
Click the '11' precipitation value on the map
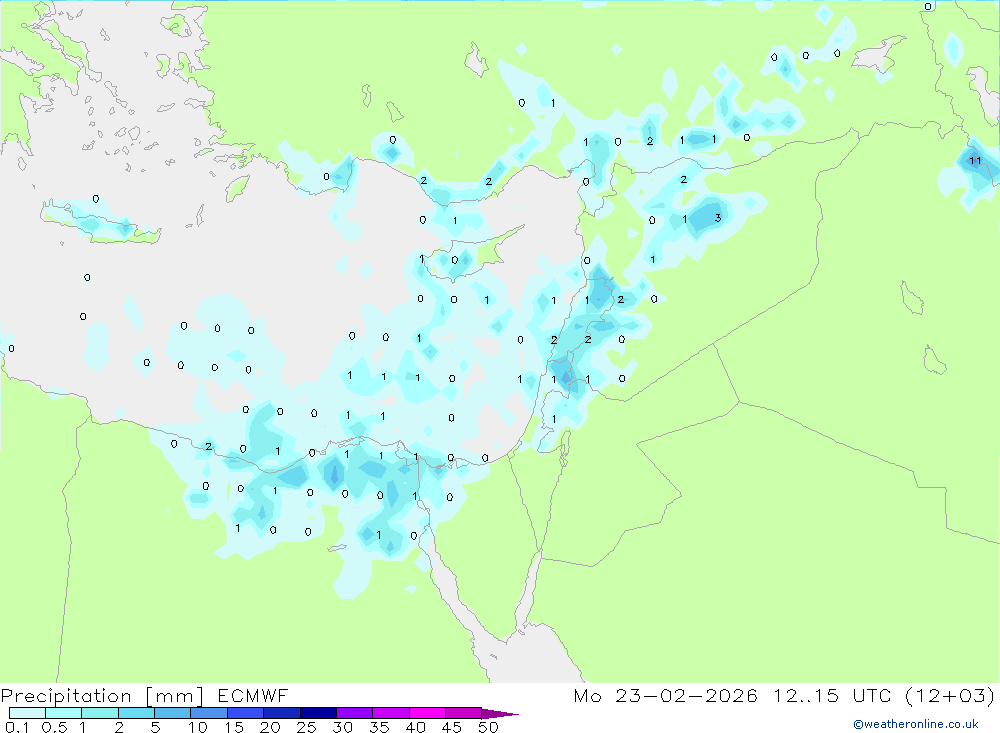(975, 160)
